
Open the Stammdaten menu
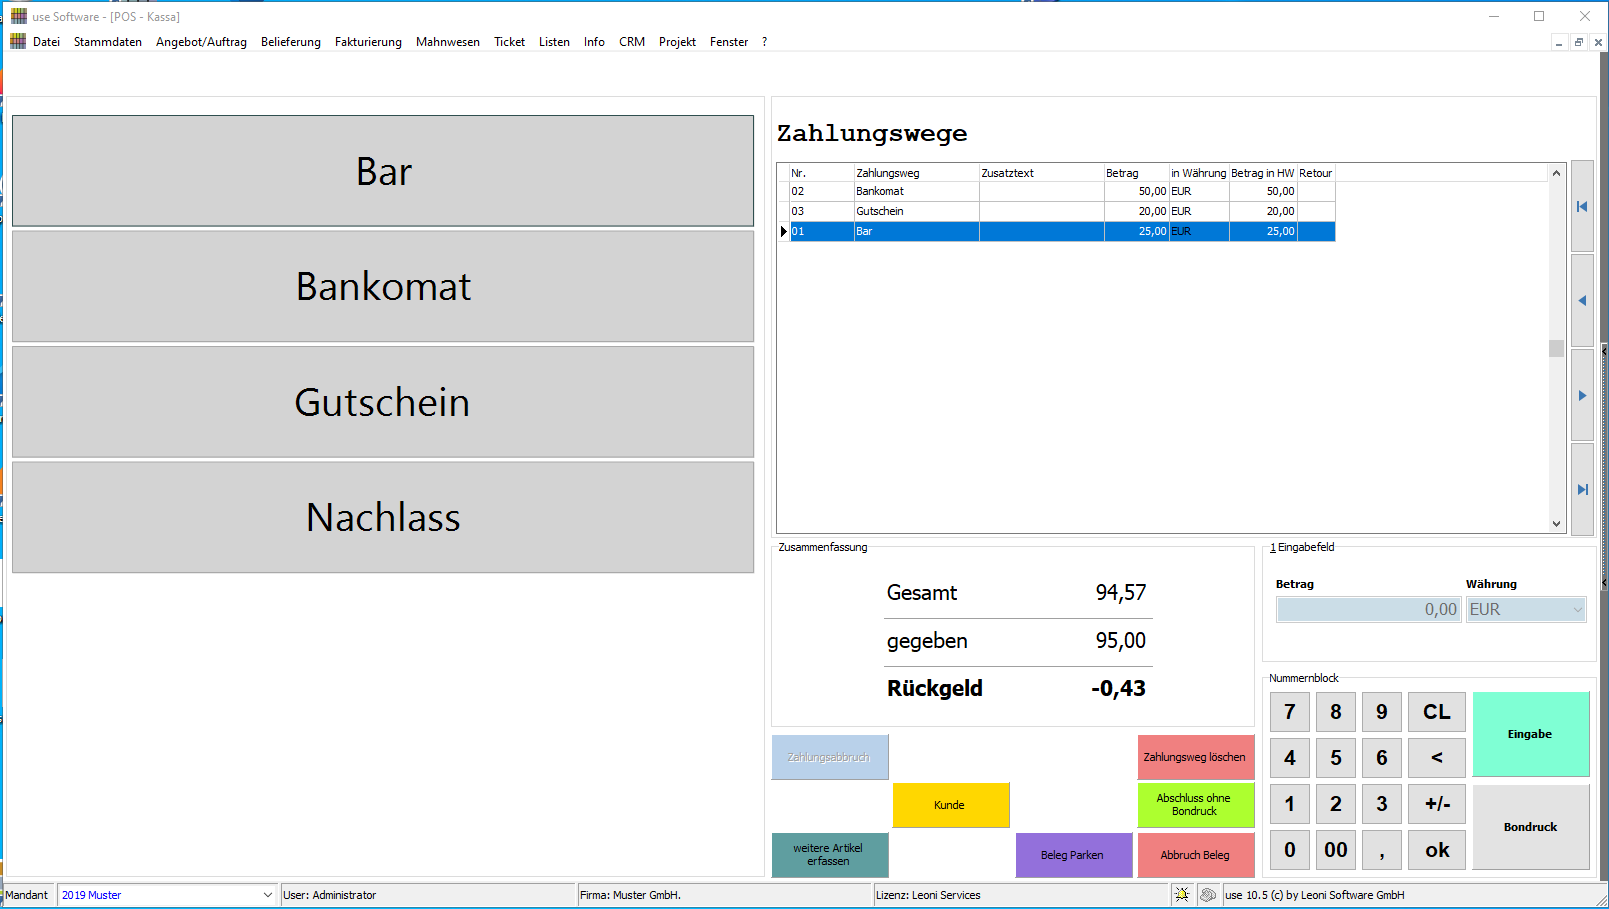tap(108, 42)
